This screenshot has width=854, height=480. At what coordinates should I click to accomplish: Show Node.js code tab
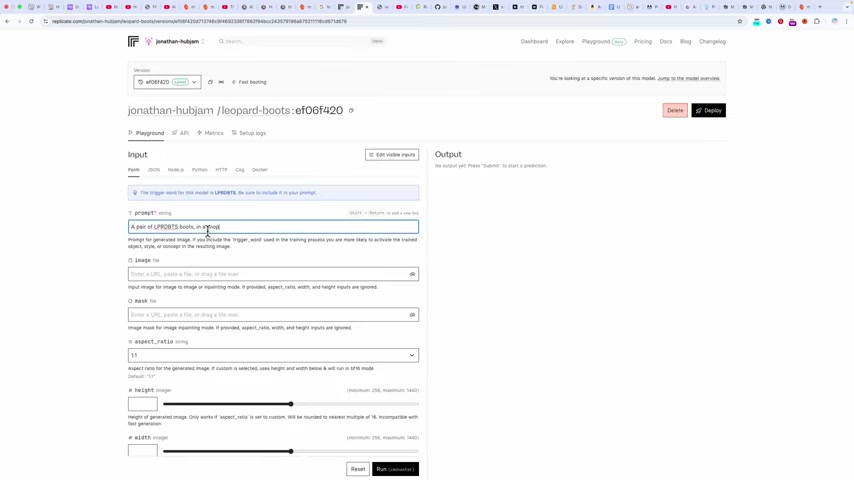[176, 170]
